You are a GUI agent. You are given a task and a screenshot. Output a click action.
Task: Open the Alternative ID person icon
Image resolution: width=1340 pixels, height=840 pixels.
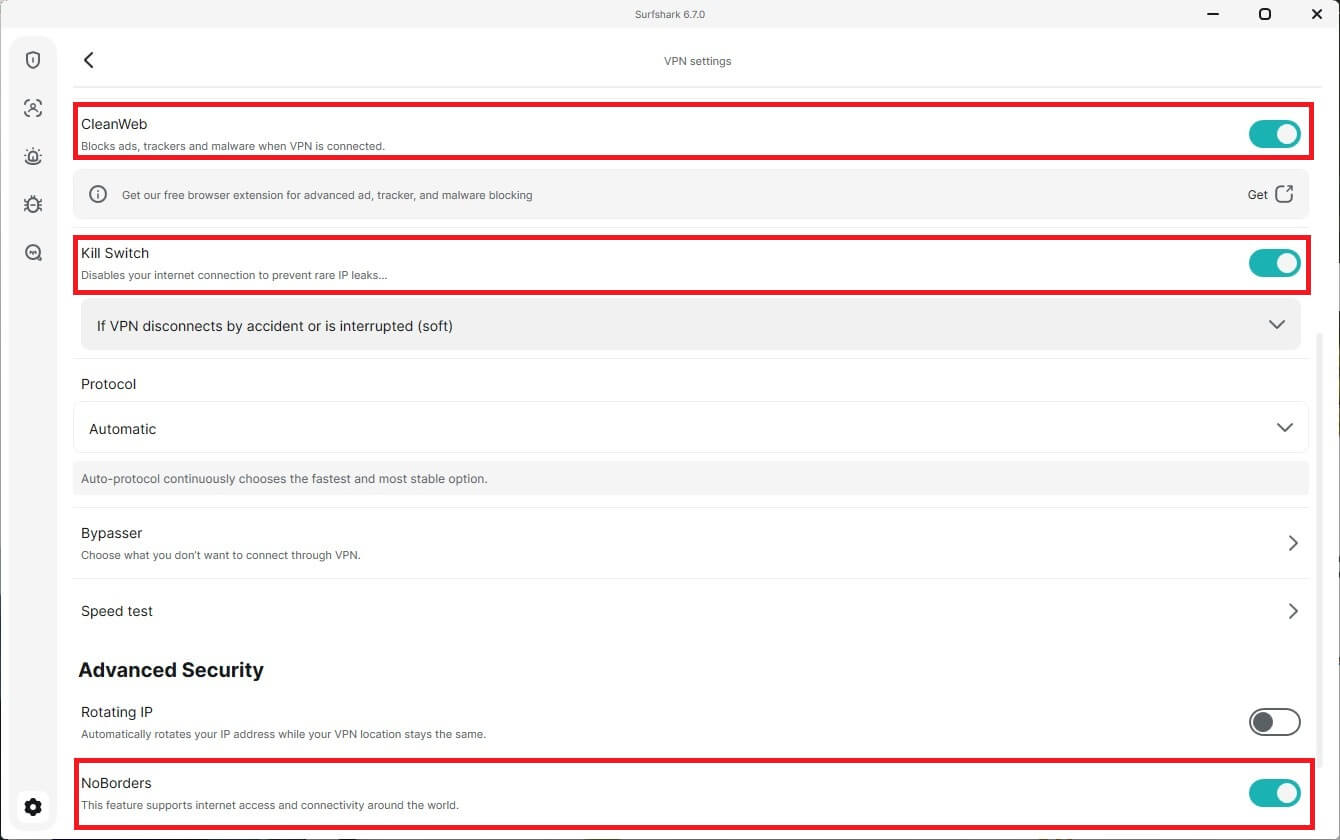[33, 108]
